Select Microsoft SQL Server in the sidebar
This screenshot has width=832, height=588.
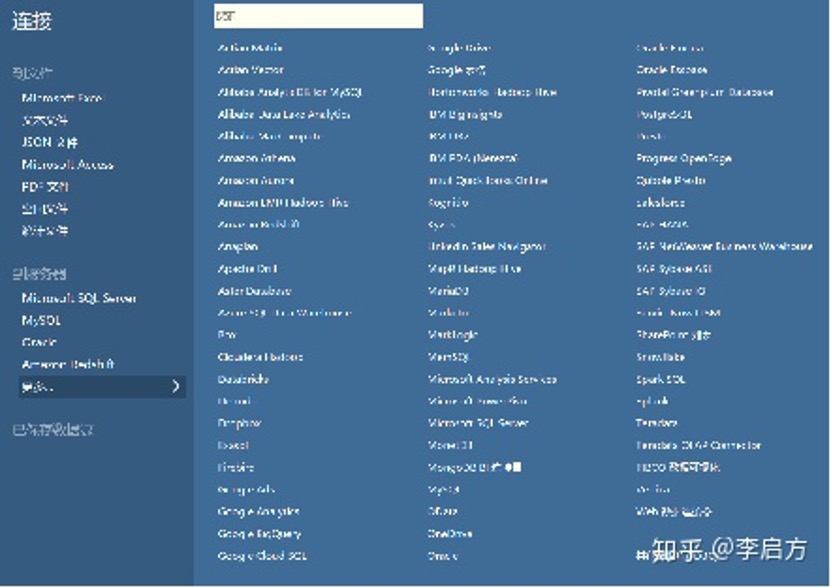pos(79,298)
